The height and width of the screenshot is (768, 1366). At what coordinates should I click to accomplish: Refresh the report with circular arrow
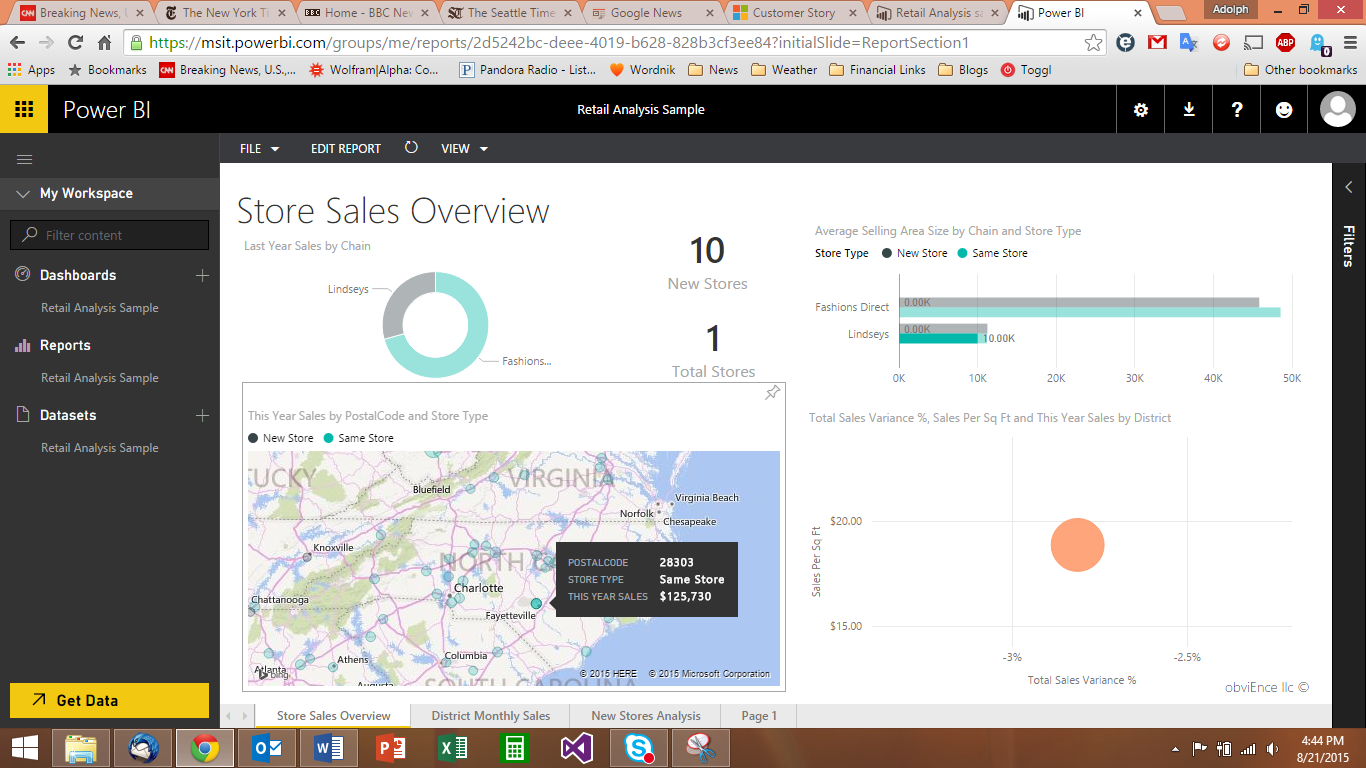(411, 148)
